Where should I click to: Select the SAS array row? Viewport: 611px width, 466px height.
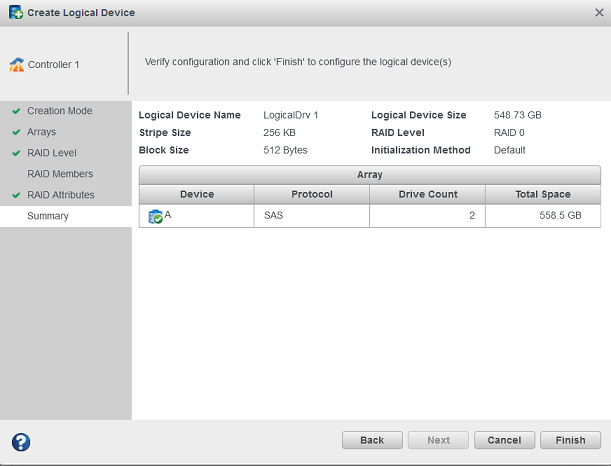[x=311, y=216]
